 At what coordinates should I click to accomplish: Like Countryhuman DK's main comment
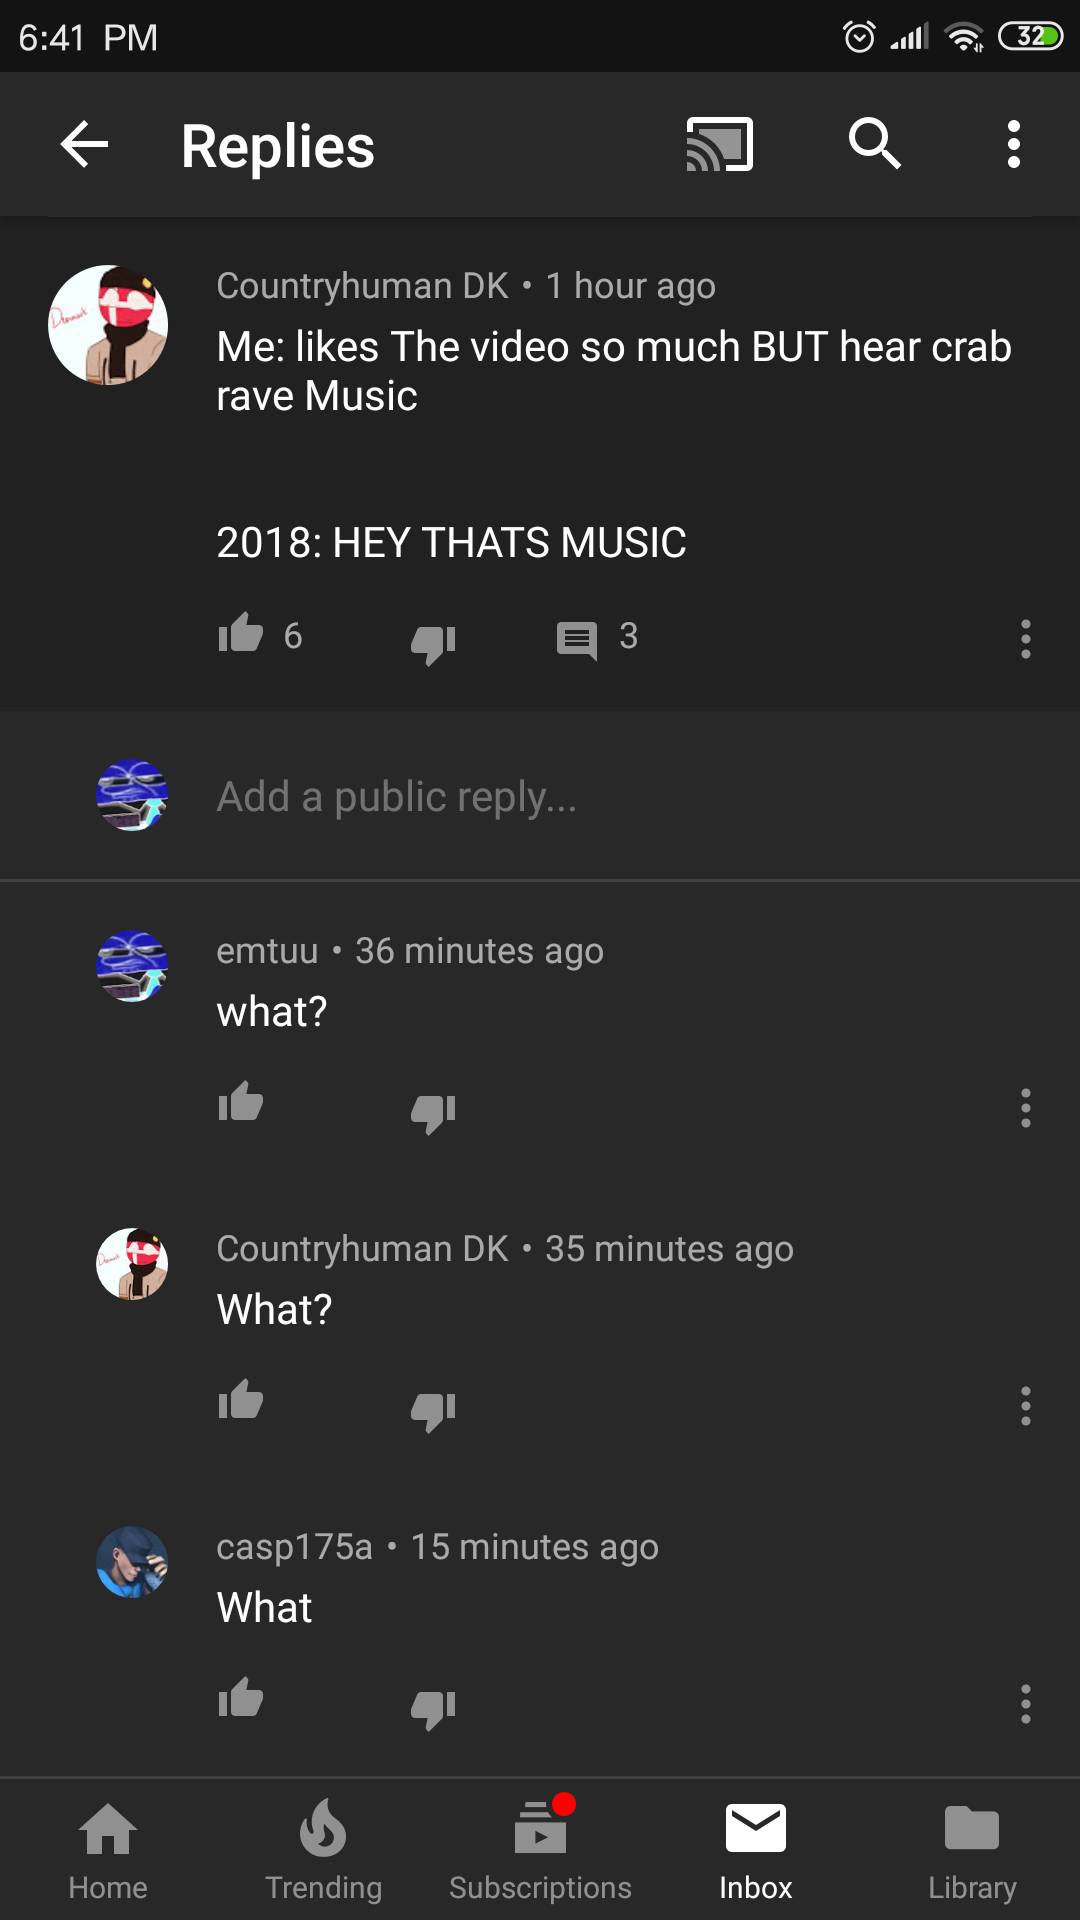pyautogui.click(x=241, y=634)
